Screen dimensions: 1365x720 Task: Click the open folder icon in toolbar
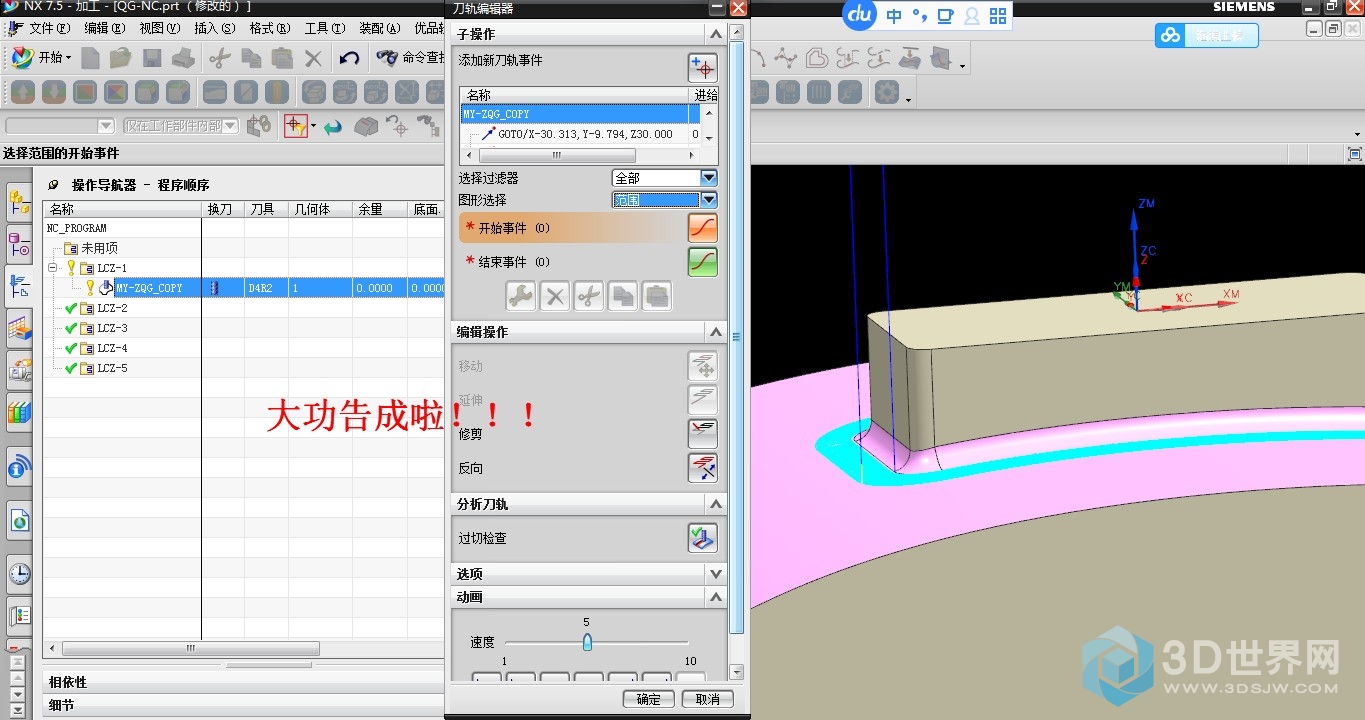coord(121,58)
